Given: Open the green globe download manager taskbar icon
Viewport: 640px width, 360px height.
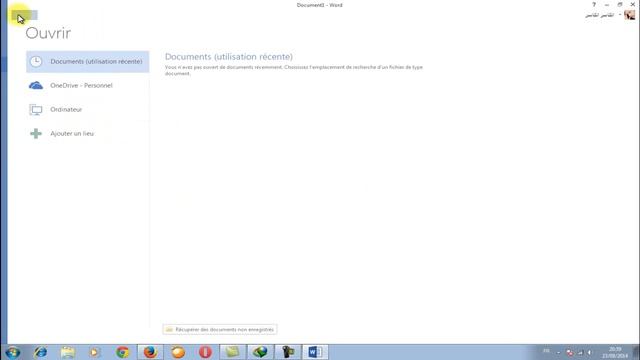Looking at the screenshot, I should click(x=260, y=352).
